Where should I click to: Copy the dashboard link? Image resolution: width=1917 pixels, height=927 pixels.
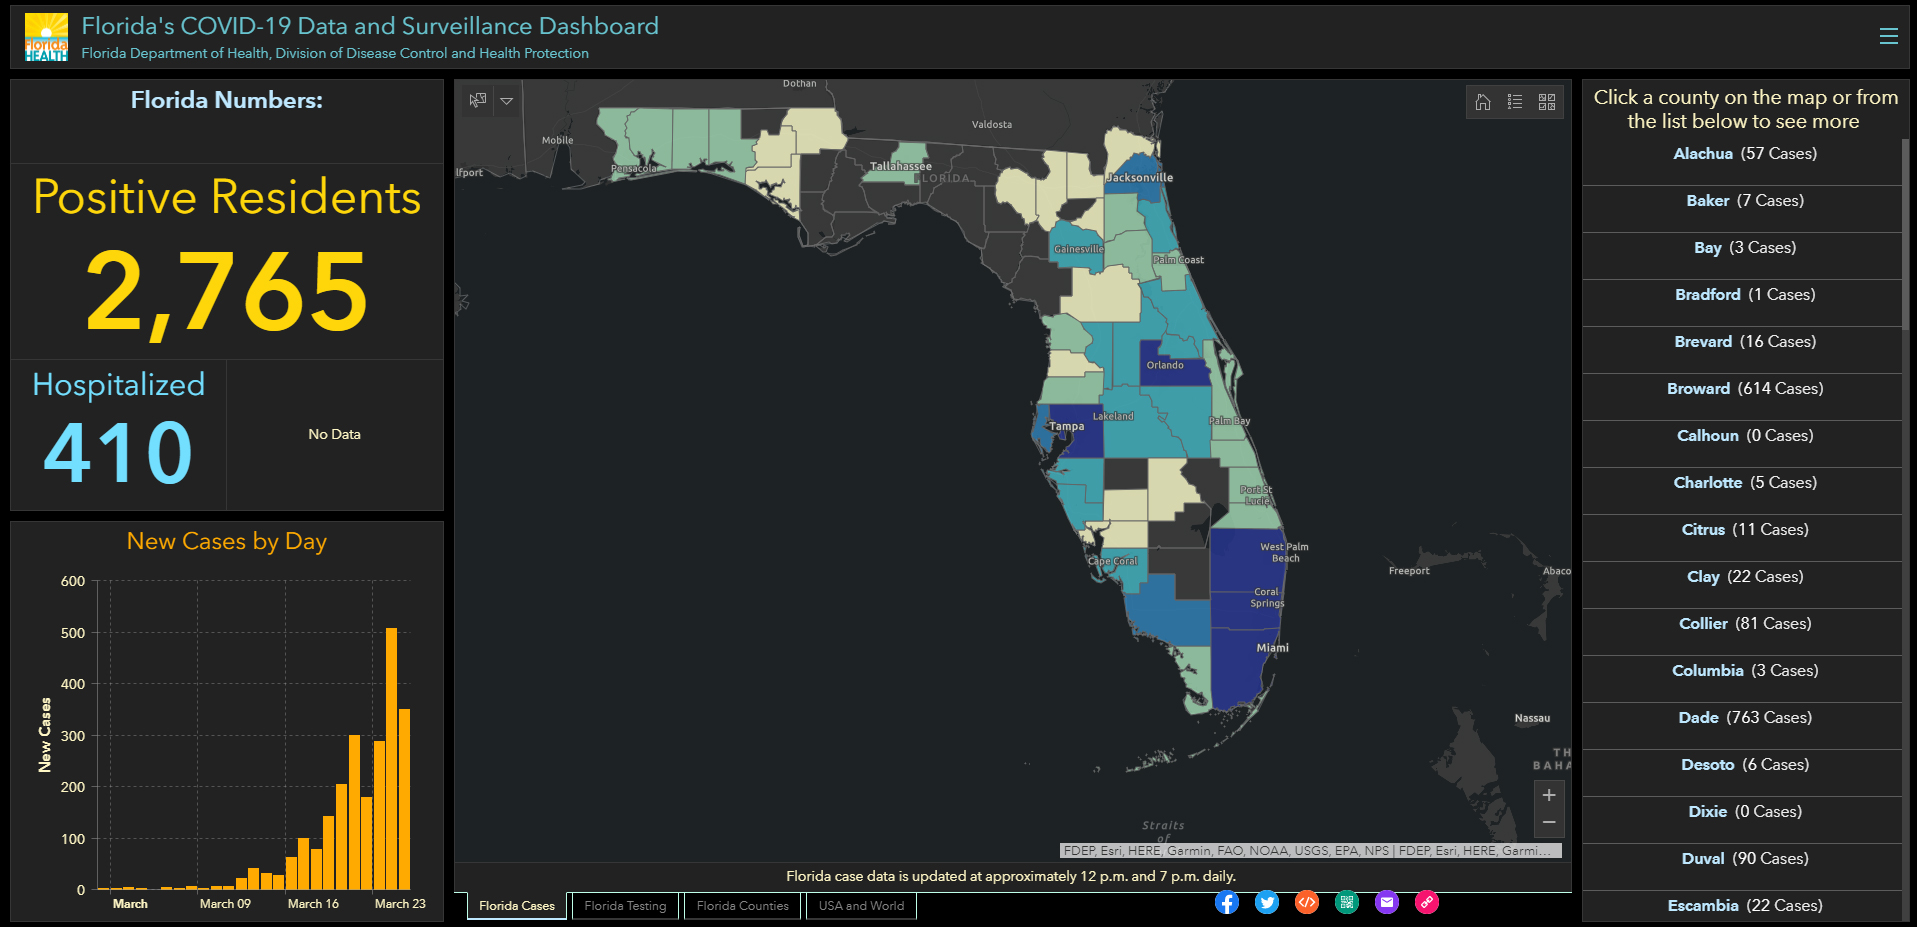(1427, 903)
